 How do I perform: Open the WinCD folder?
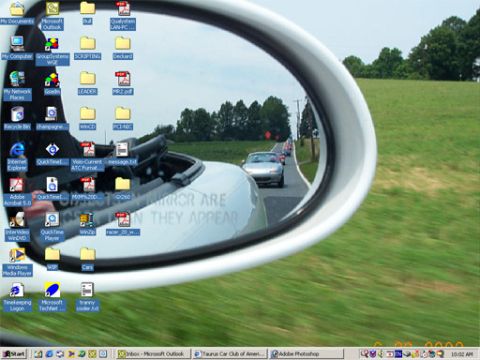[87, 118]
